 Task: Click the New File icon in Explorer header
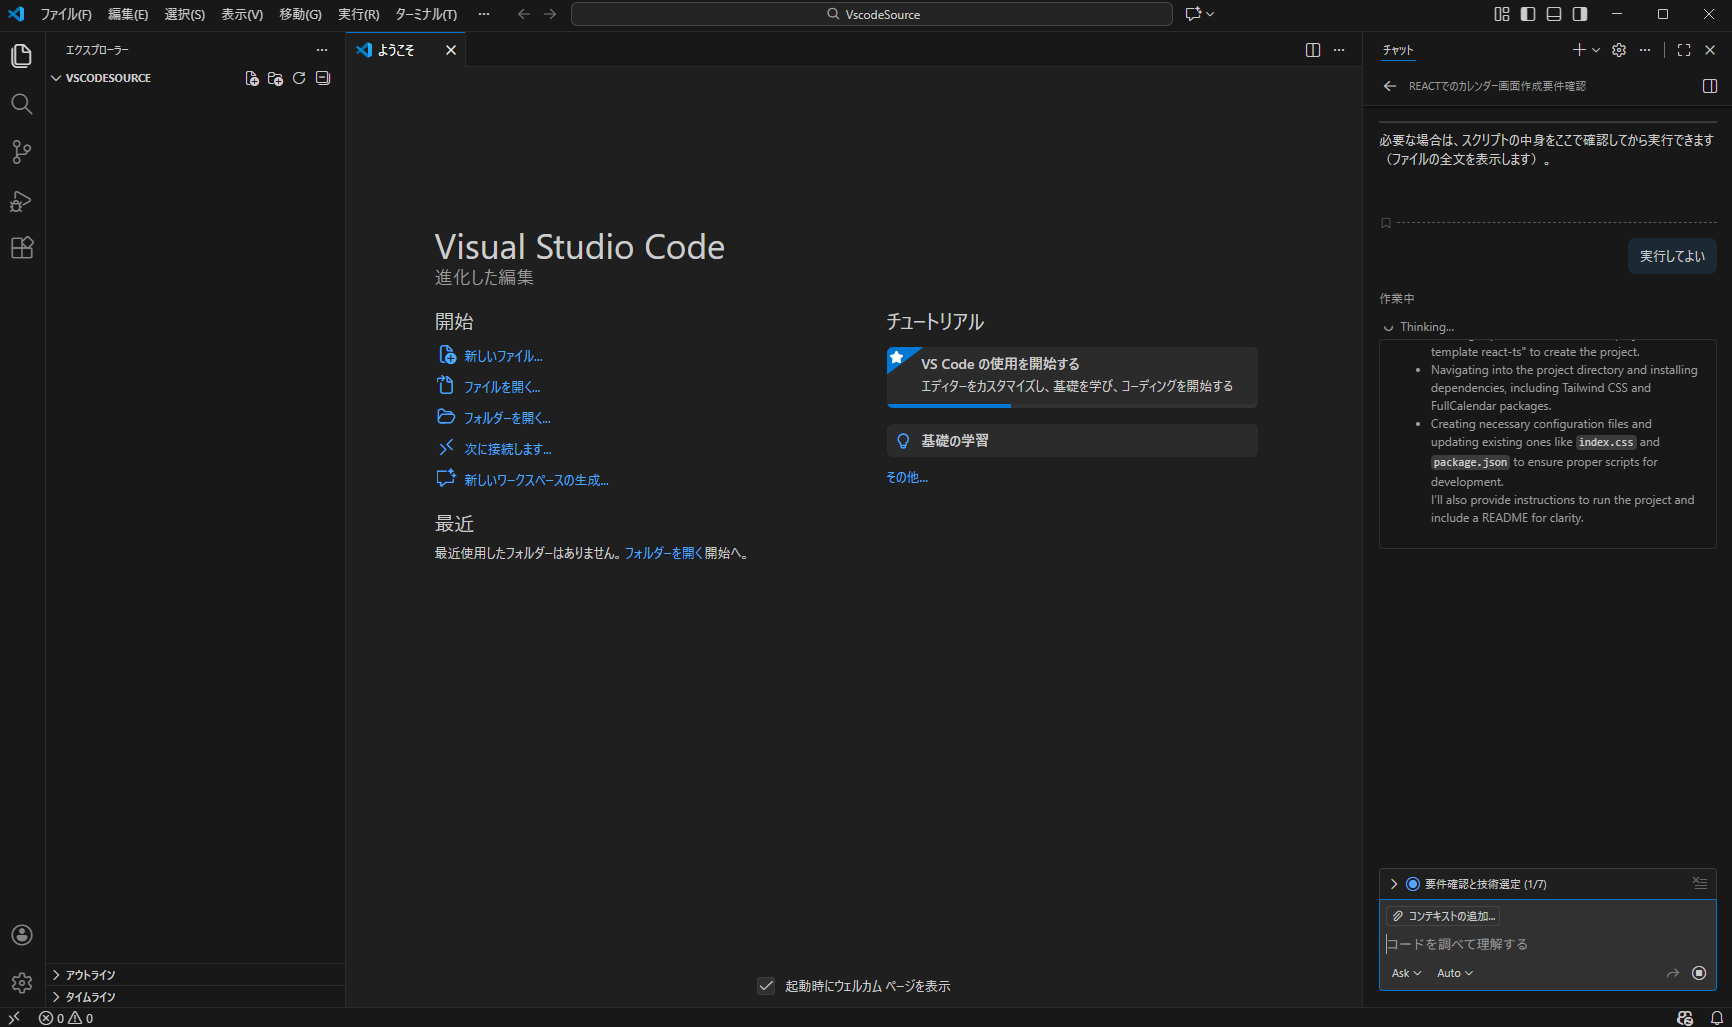[252, 78]
